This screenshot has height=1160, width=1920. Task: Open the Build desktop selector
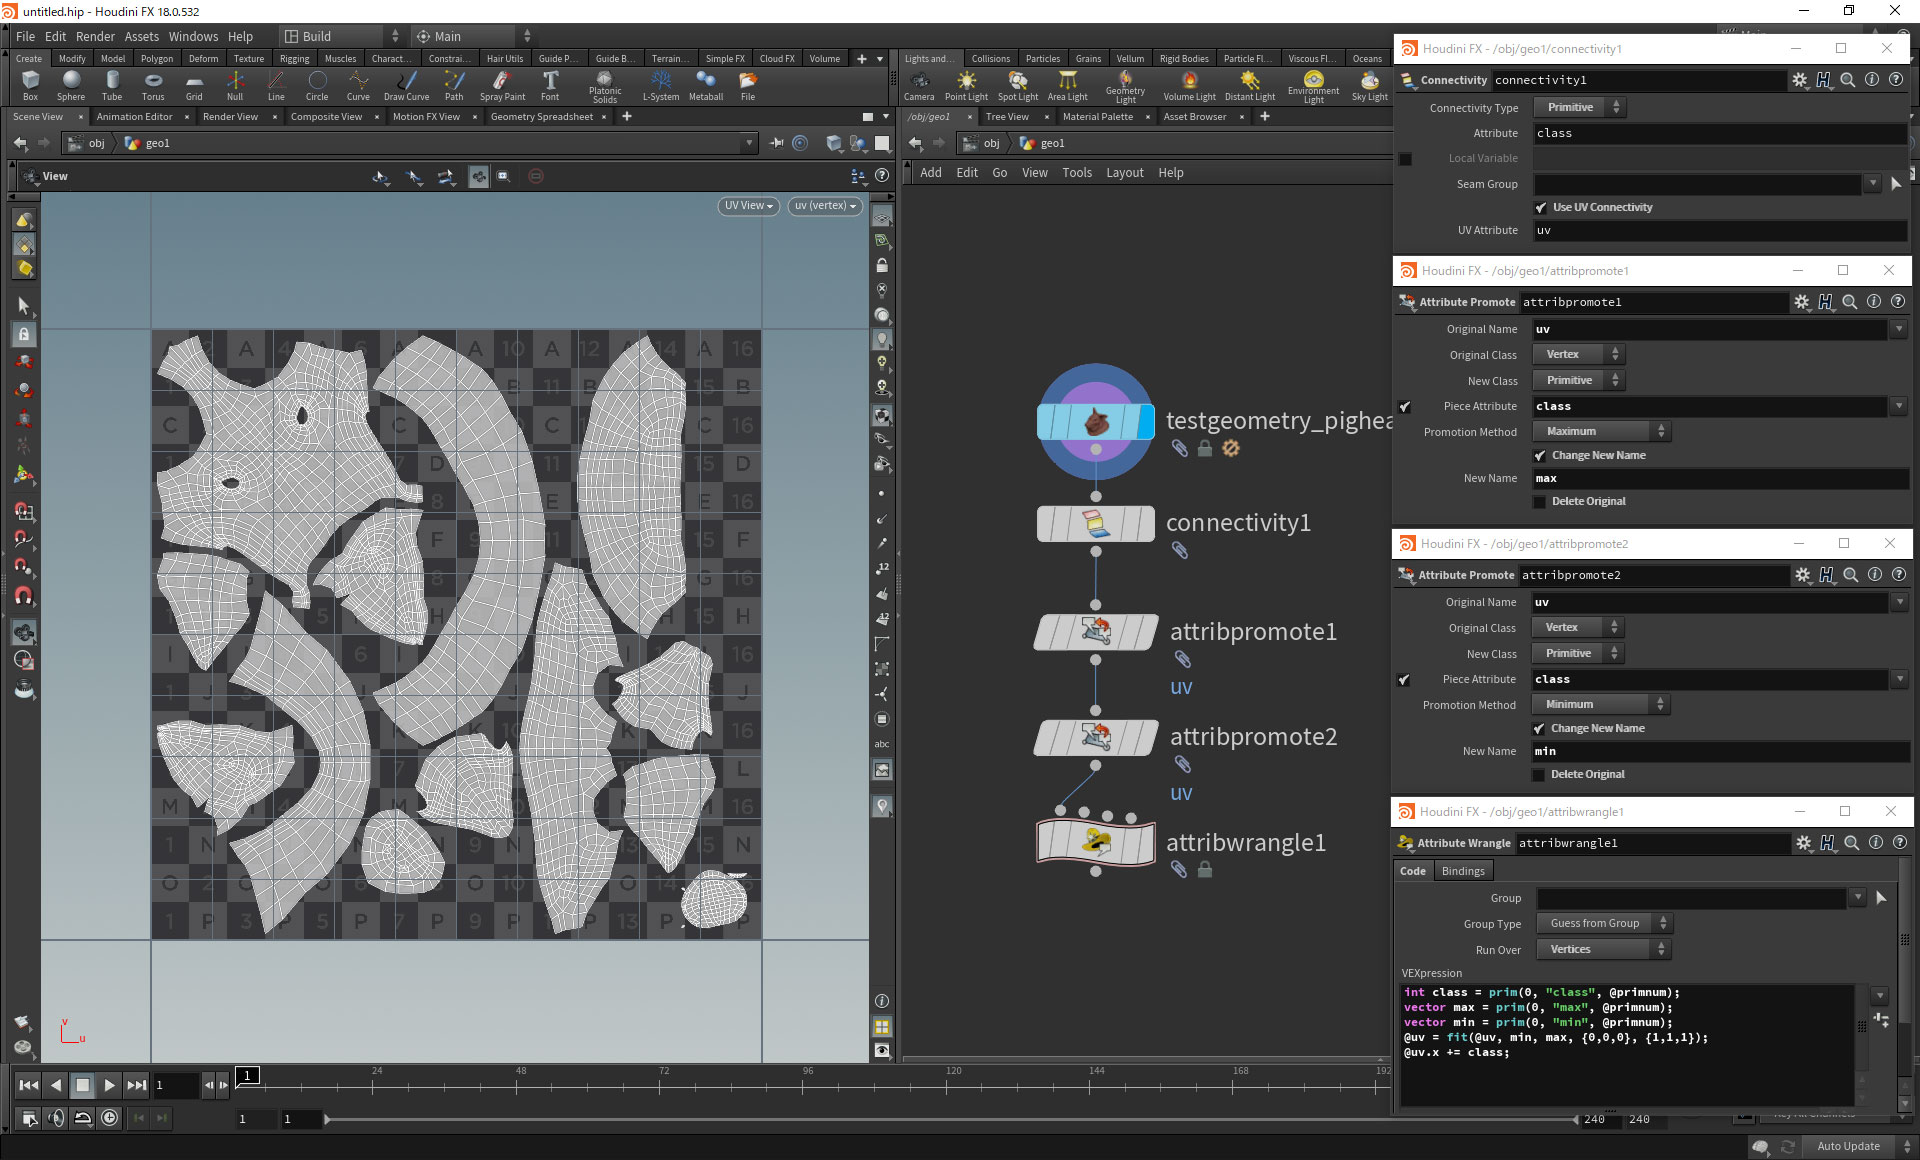click(x=341, y=36)
